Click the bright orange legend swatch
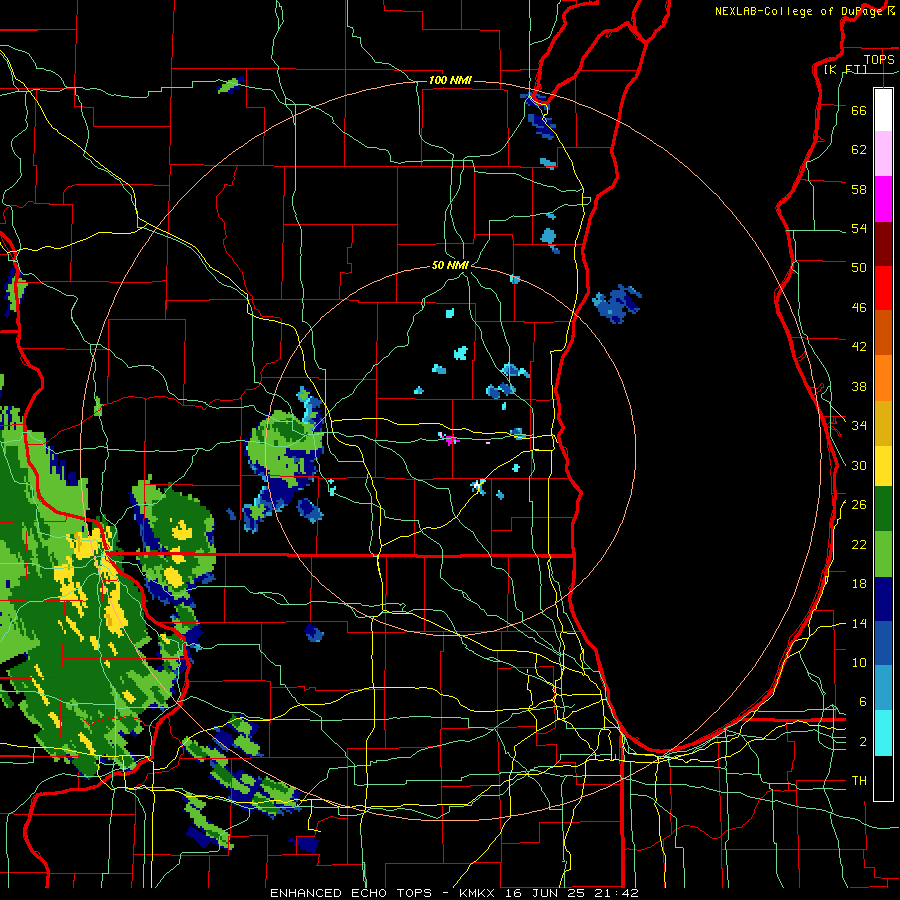 (883, 378)
